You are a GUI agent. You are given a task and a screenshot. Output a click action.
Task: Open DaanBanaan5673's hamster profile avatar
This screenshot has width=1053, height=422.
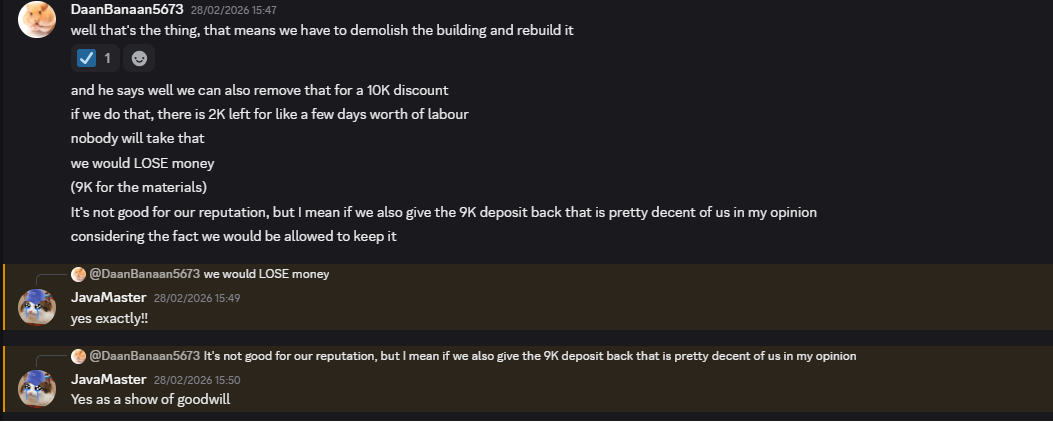(x=38, y=18)
